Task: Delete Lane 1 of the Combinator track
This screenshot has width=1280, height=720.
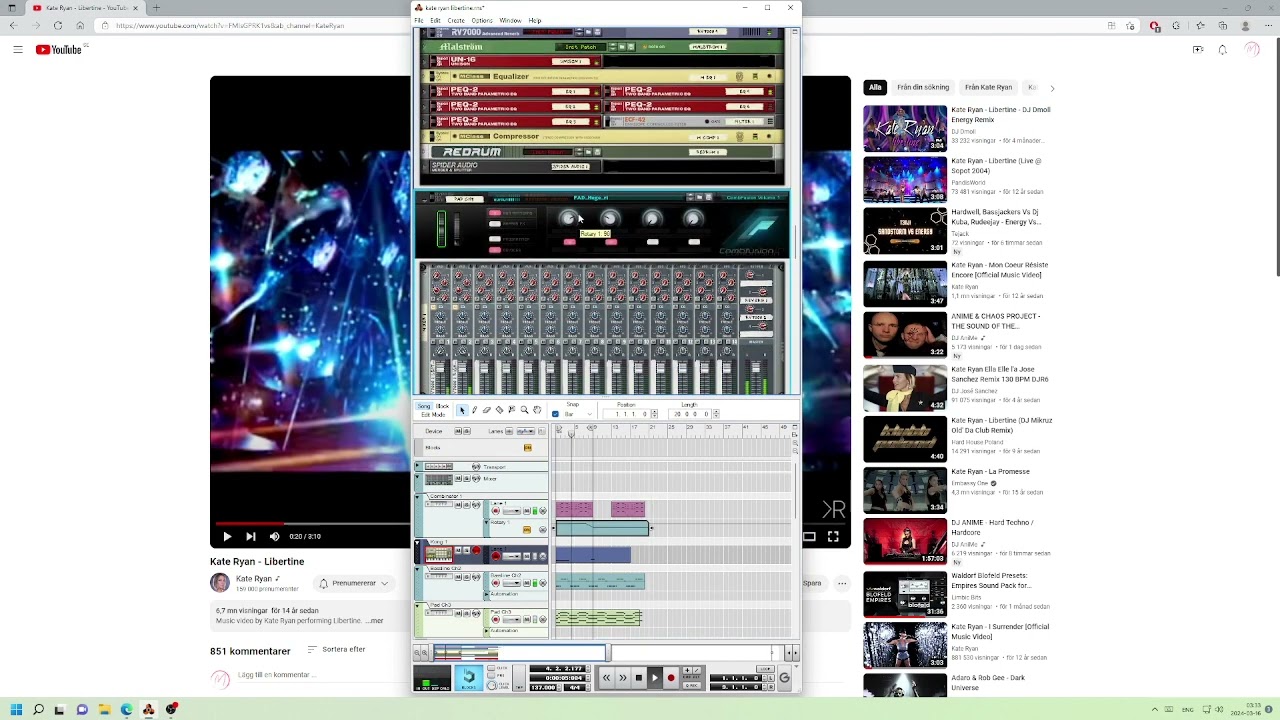Action: pos(543,511)
